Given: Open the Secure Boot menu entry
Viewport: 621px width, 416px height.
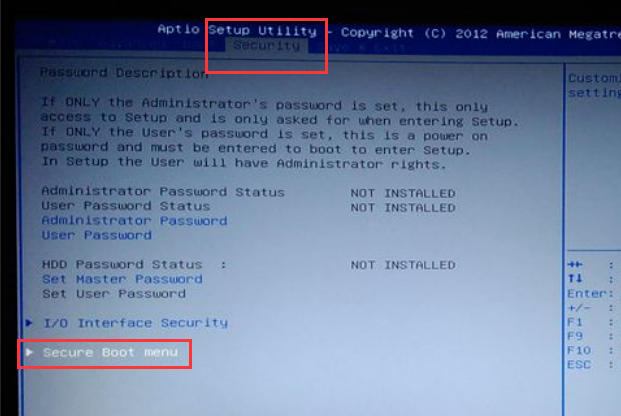Looking at the screenshot, I should click(x=110, y=352).
